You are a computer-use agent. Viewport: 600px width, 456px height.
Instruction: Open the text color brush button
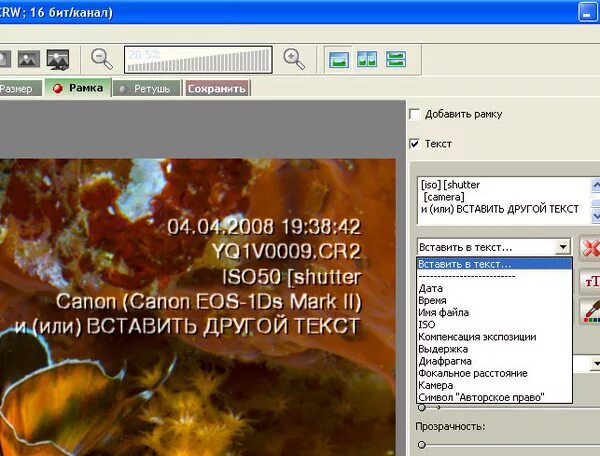click(x=590, y=312)
